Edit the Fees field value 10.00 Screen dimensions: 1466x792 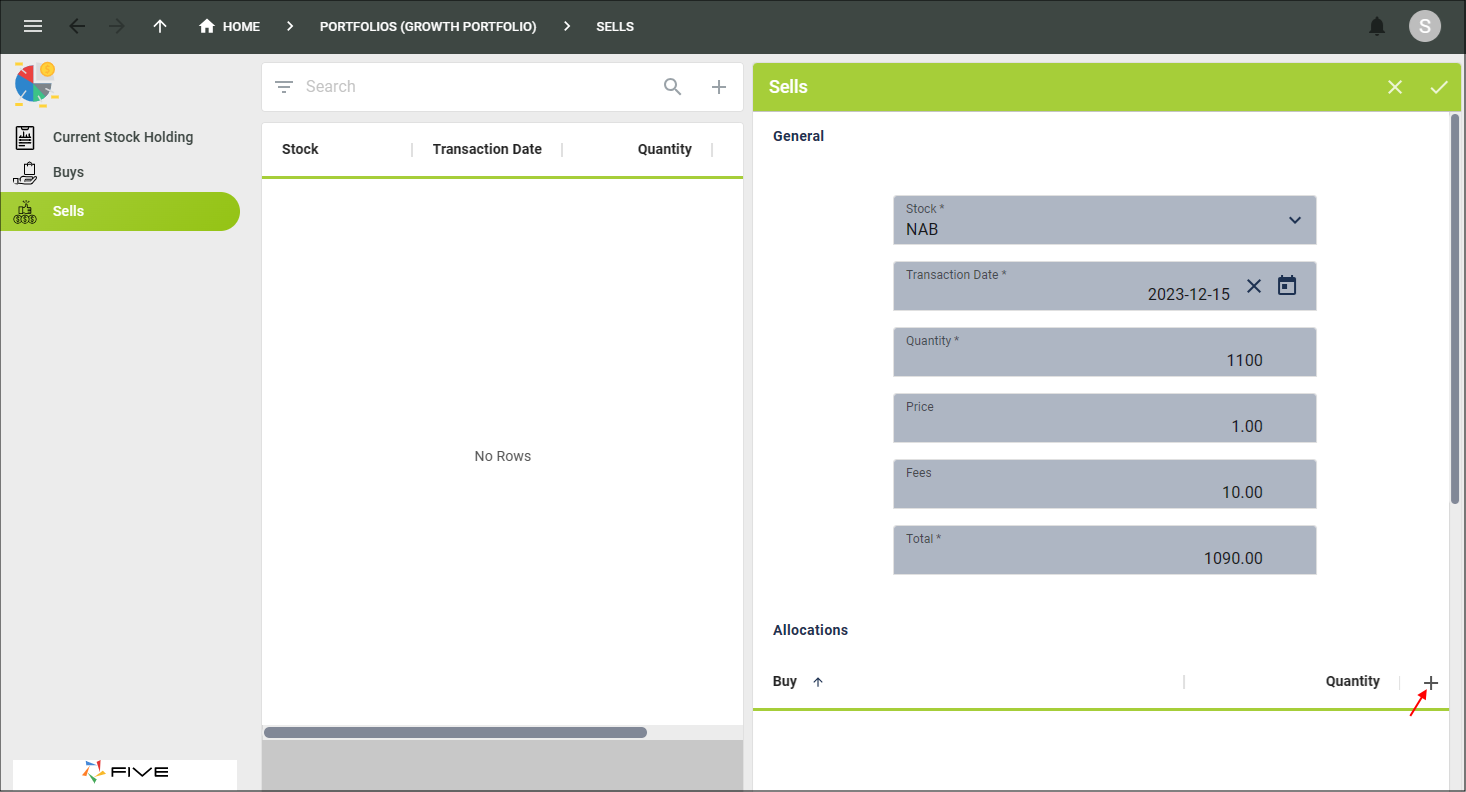pyautogui.click(x=1105, y=484)
